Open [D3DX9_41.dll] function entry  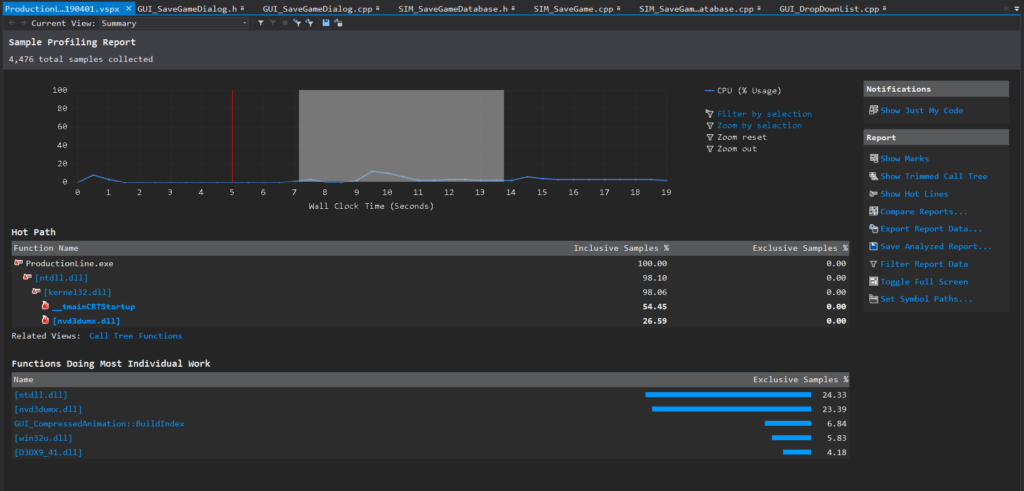click(x=48, y=452)
